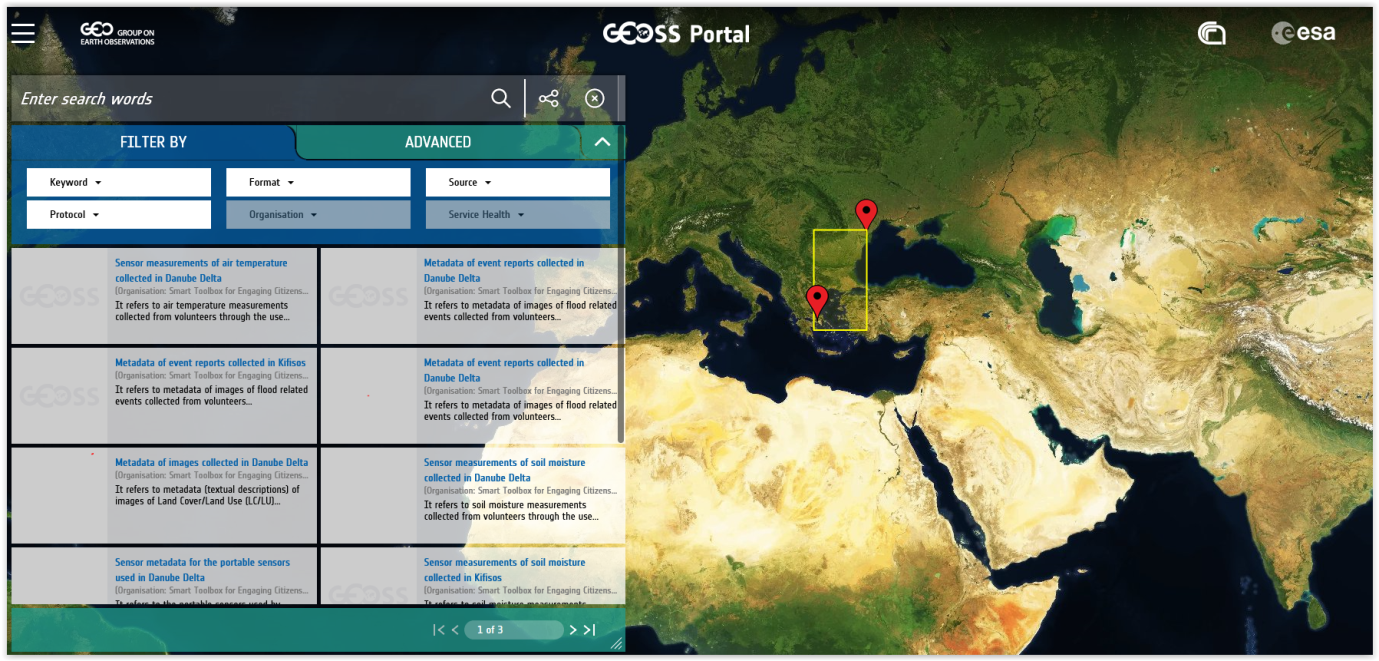Click the upper red map pin marker

(866, 214)
